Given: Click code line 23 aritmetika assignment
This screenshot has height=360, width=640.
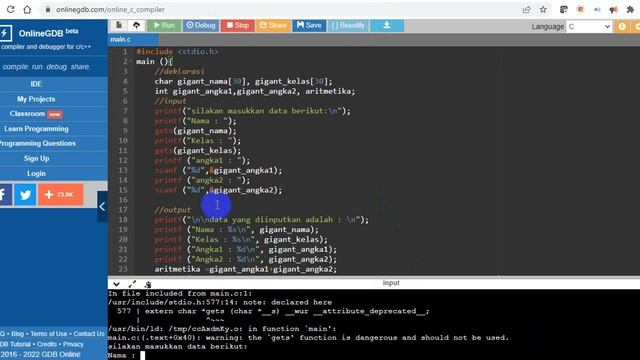Looking at the screenshot, I should (246, 269).
